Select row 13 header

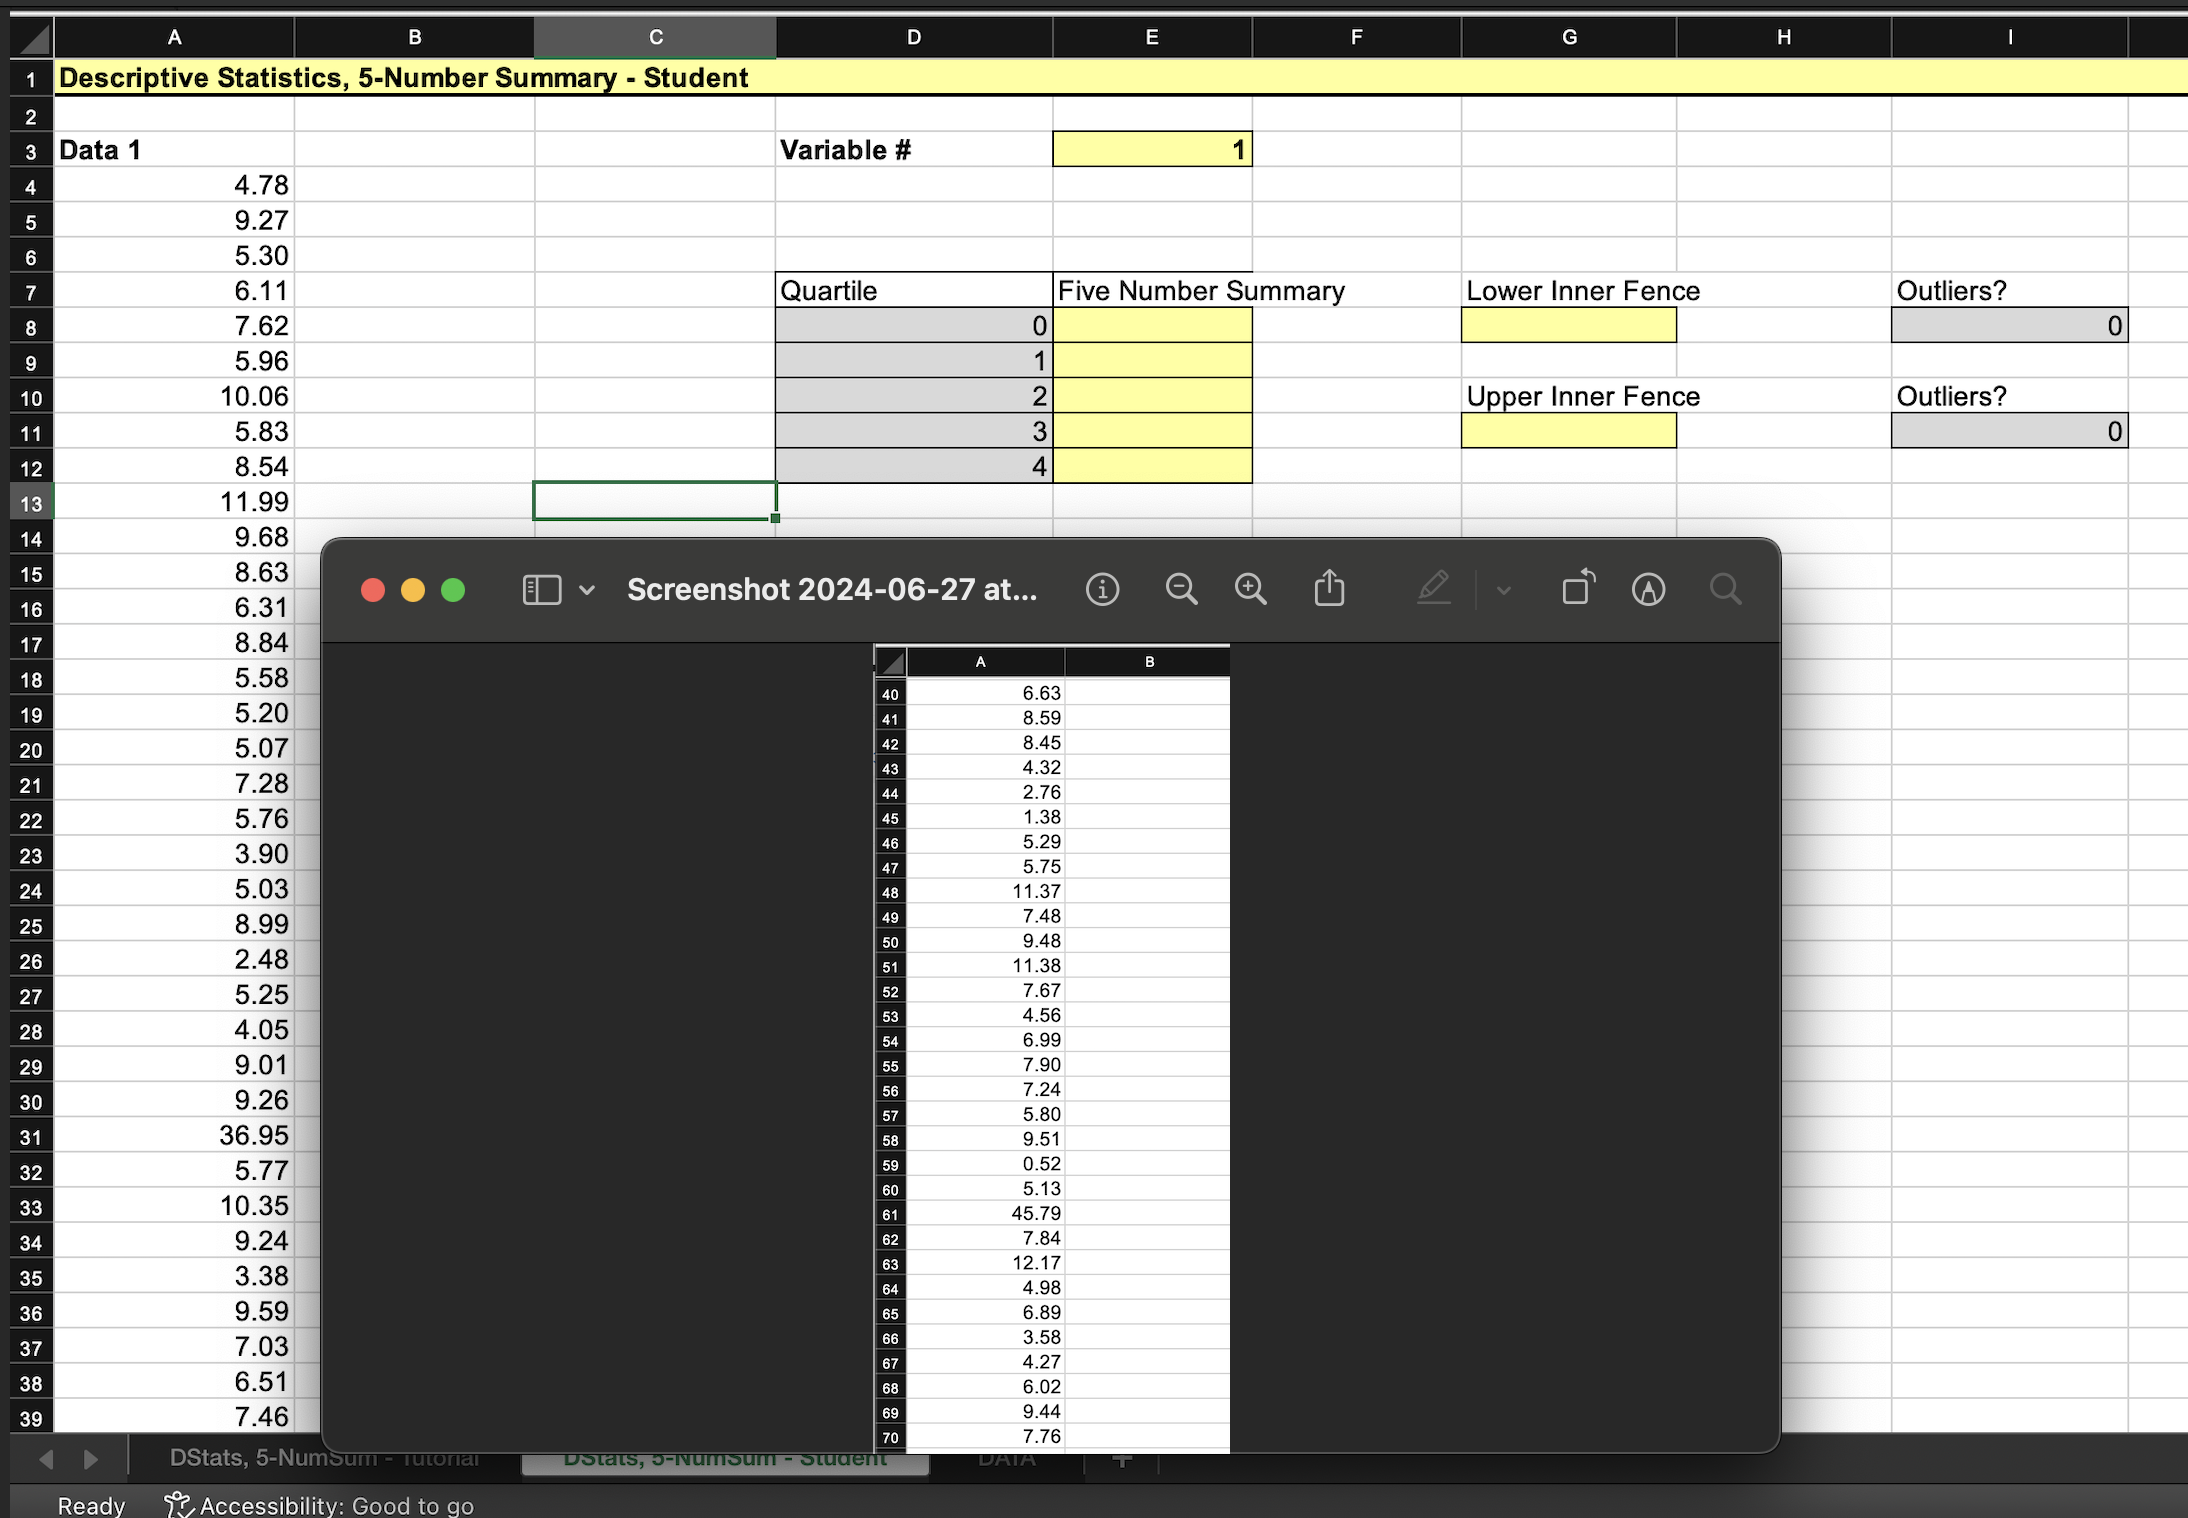pyautogui.click(x=30, y=503)
